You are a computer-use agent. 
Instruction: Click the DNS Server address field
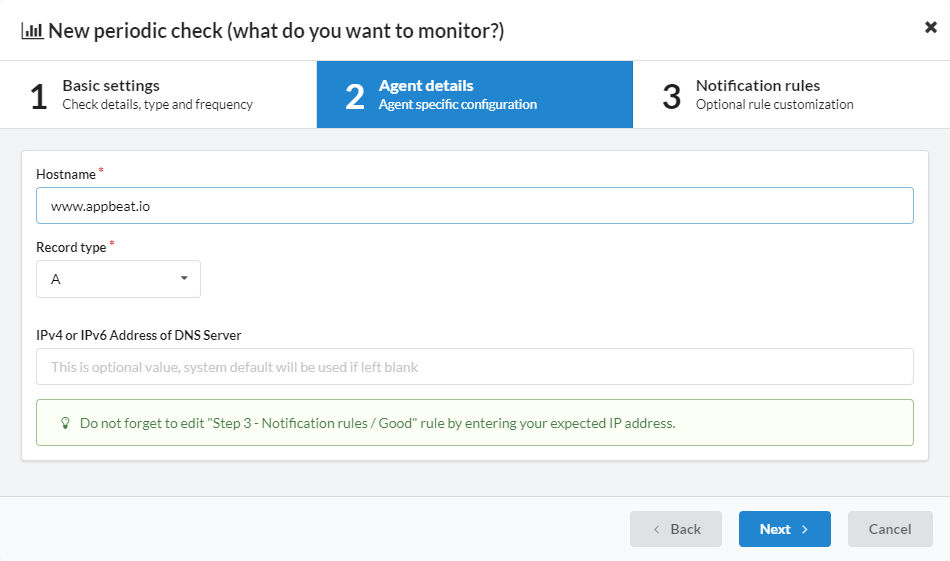[475, 367]
